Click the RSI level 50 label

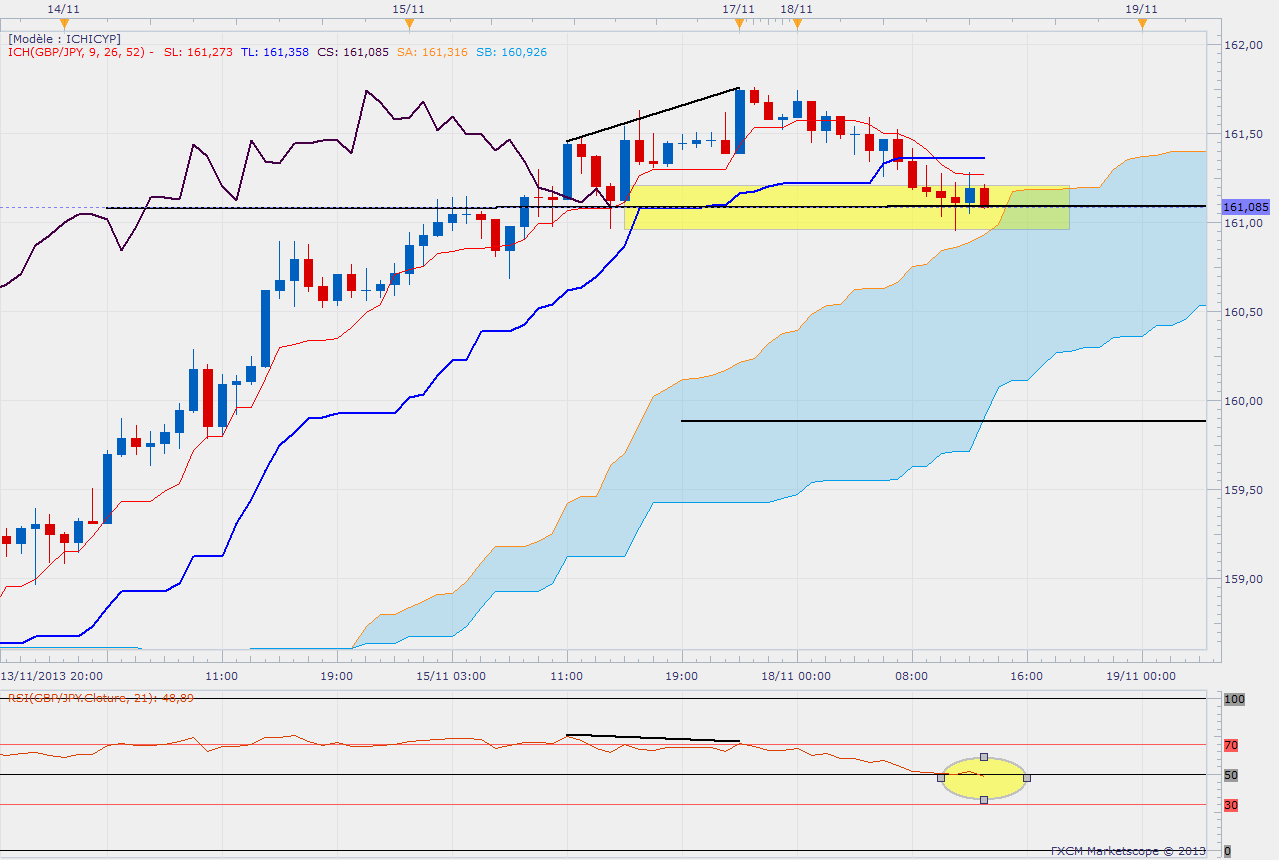[x=1231, y=775]
